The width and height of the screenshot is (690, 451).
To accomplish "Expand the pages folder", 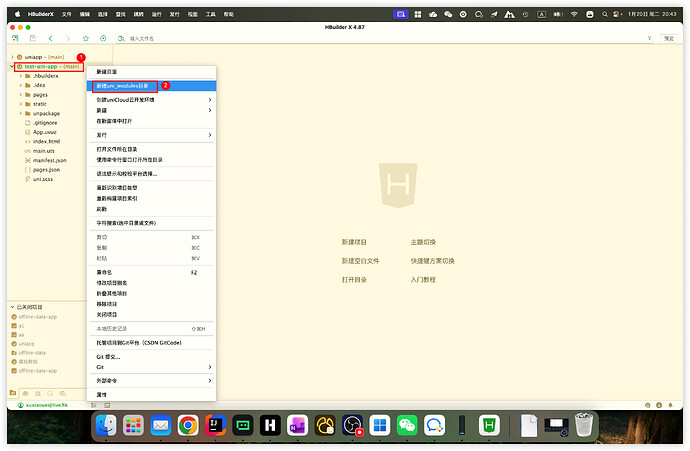I will coord(20,94).
